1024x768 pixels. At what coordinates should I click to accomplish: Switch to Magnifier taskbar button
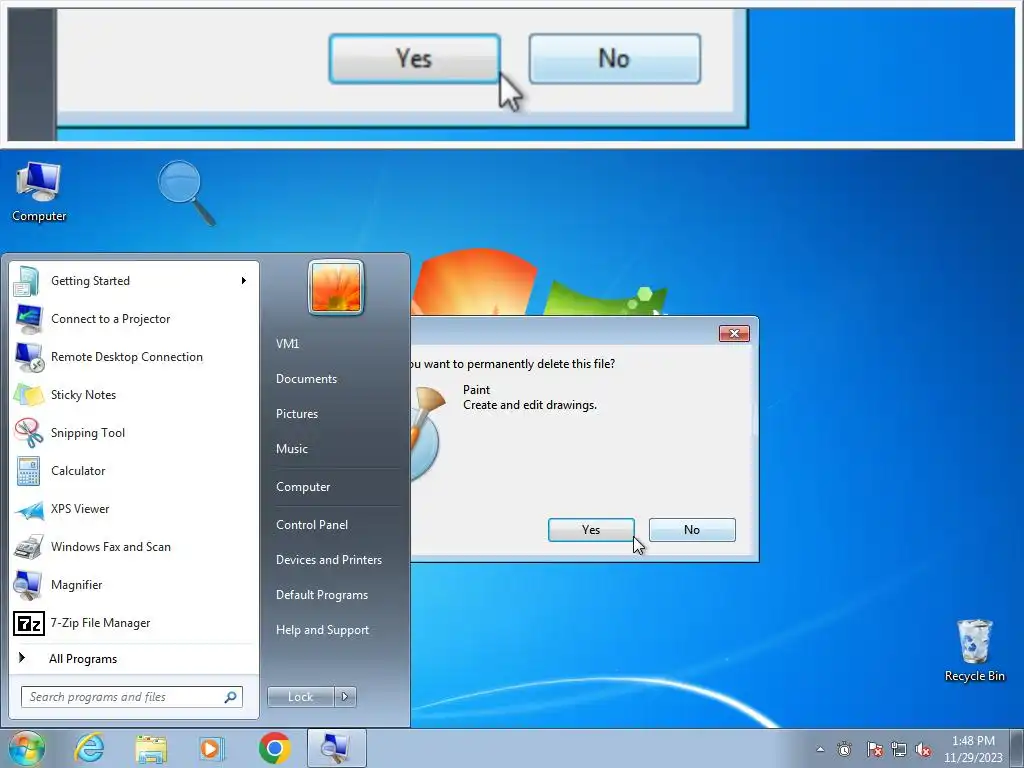click(x=336, y=748)
